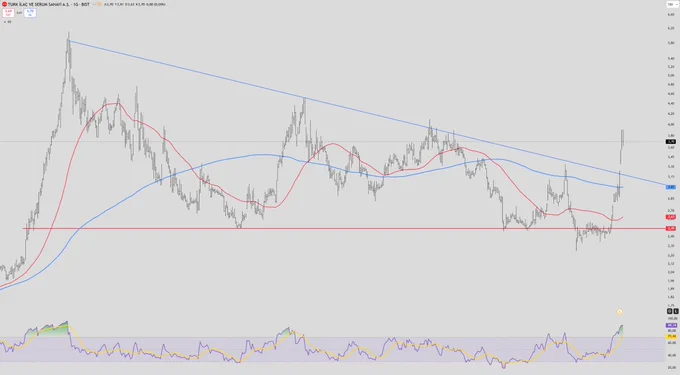Viewport: 680px width, 375px height.
Task: Expand the collapsed indicator legend arrow
Action: click(5, 21)
